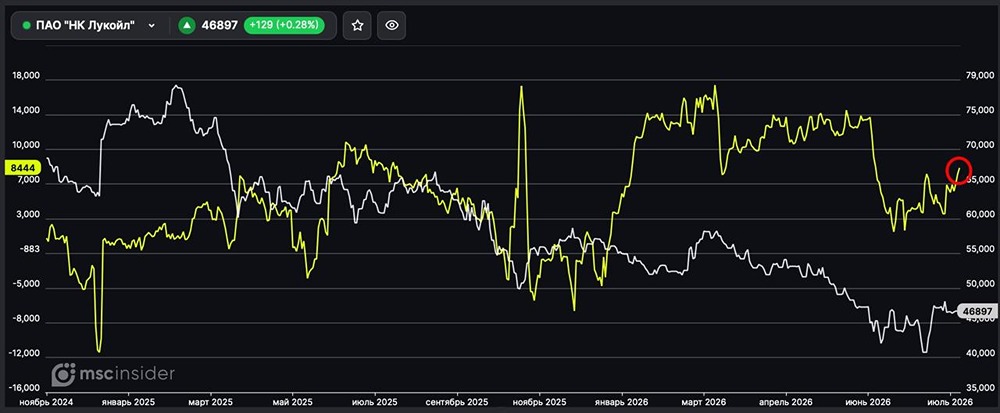Click the green up-triangle price direction icon

coord(186,25)
